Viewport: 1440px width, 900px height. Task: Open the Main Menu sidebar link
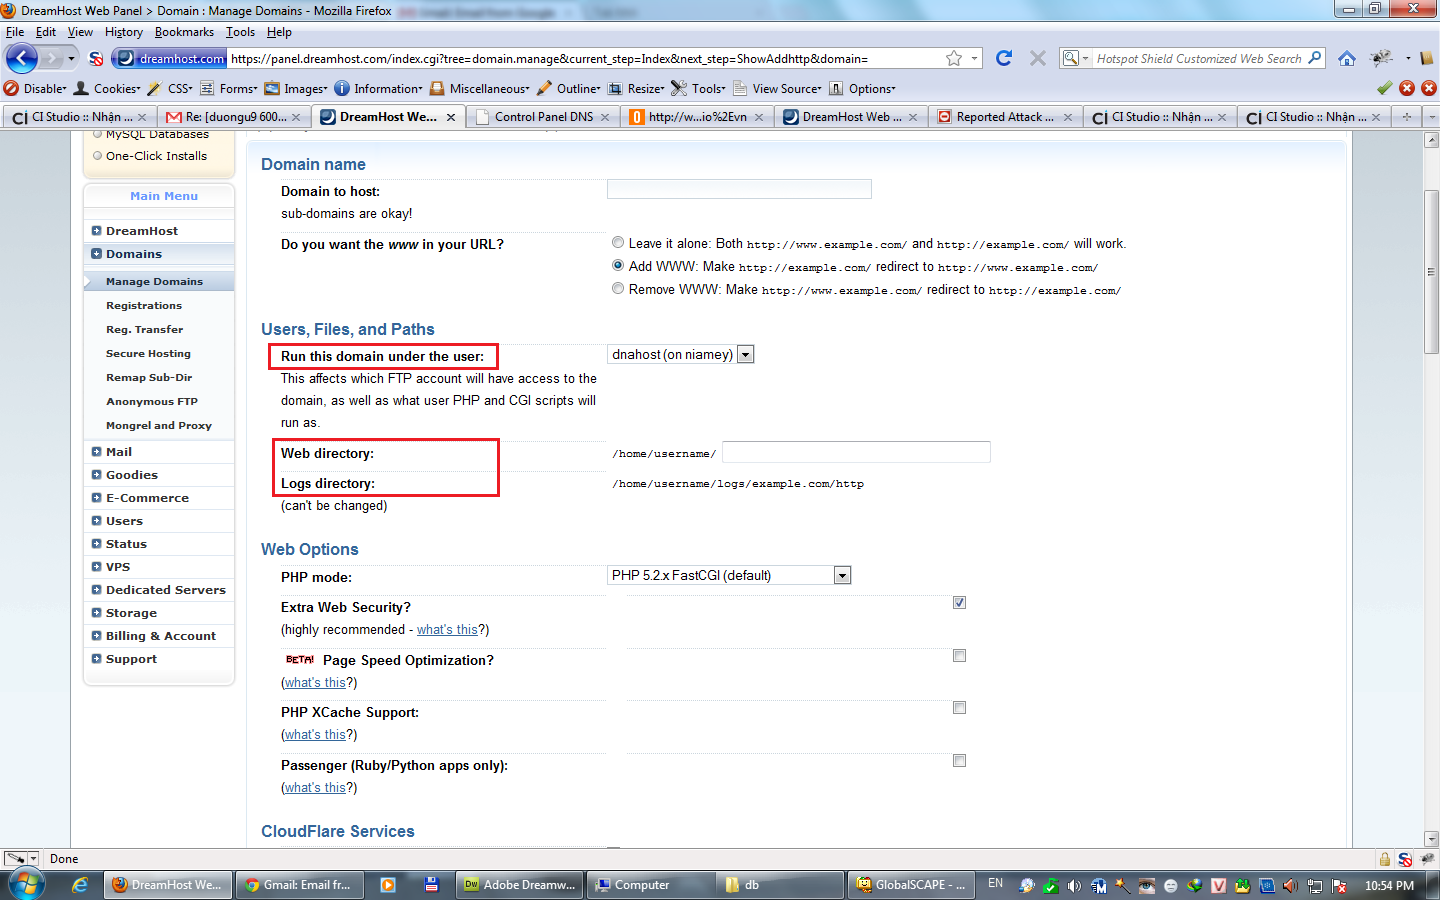164,196
